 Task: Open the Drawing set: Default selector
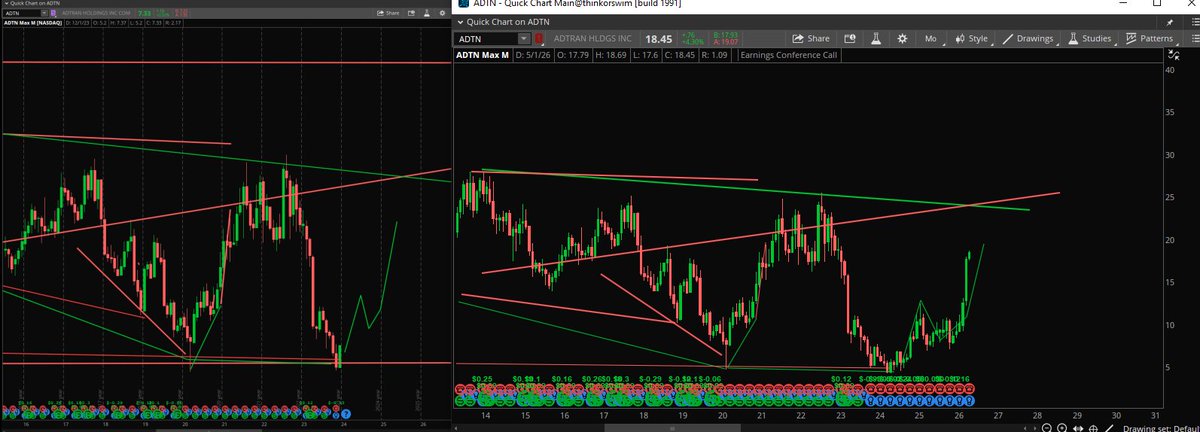point(1161,427)
